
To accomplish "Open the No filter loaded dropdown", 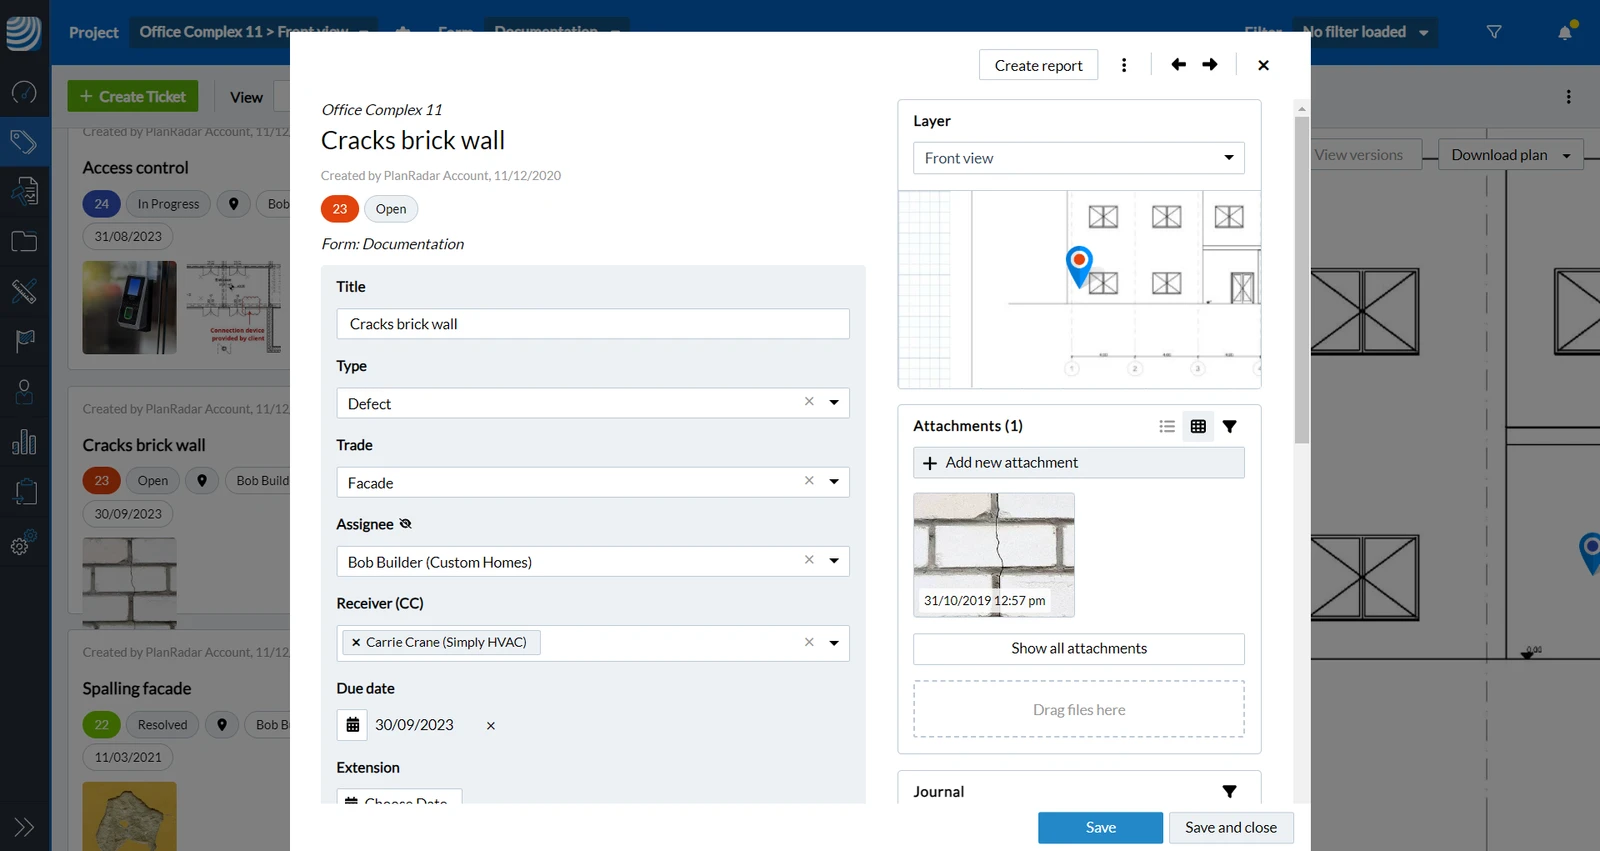I will [x=1366, y=32].
